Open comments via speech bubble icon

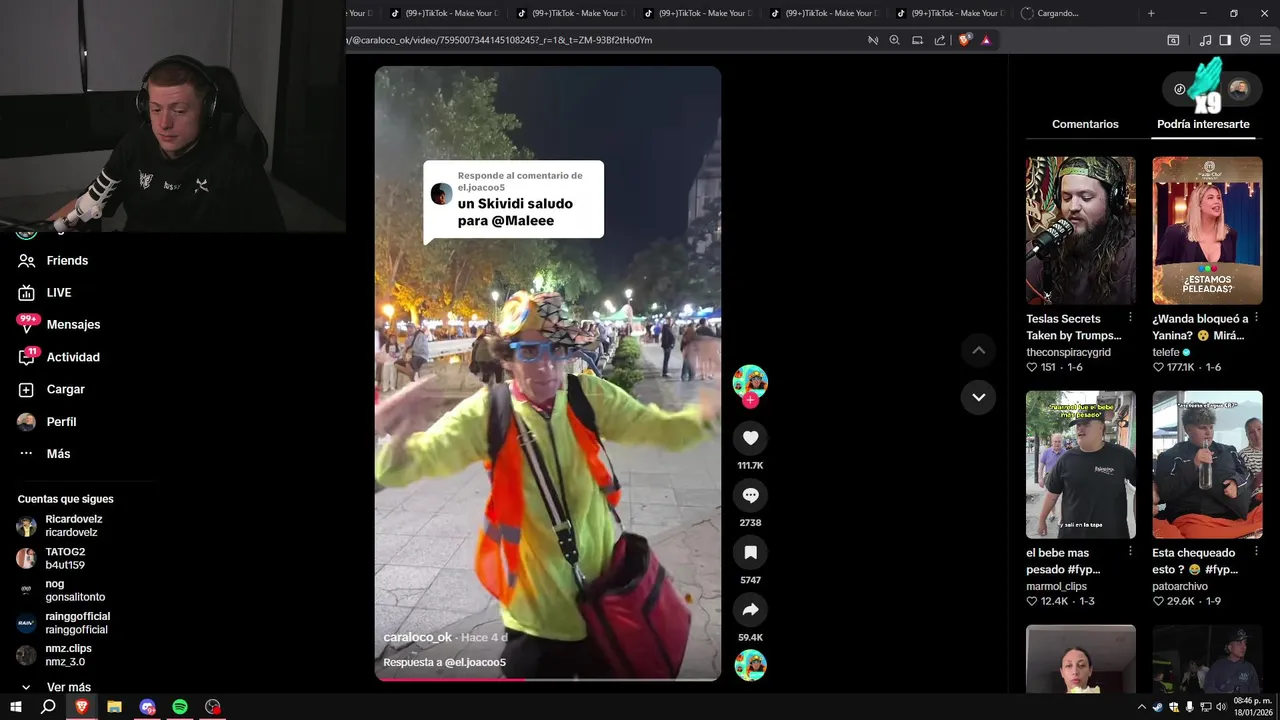[750, 495]
